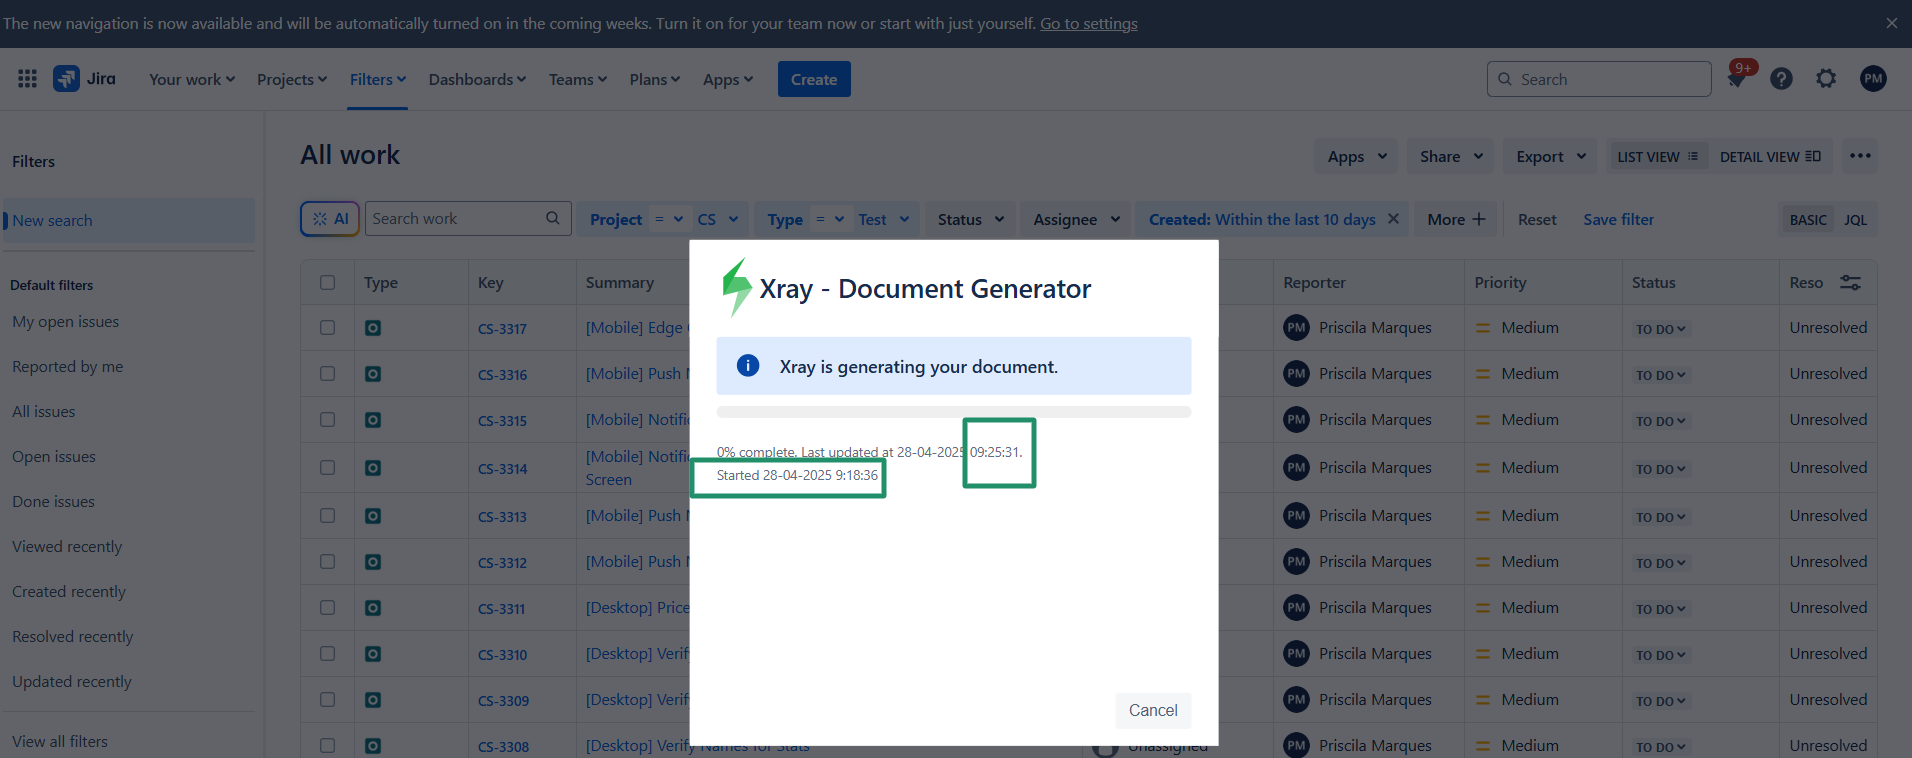The width and height of the screenshot is (1912, 758).
Task: Click the More filters button
Action: click(x=1456, y=219)
